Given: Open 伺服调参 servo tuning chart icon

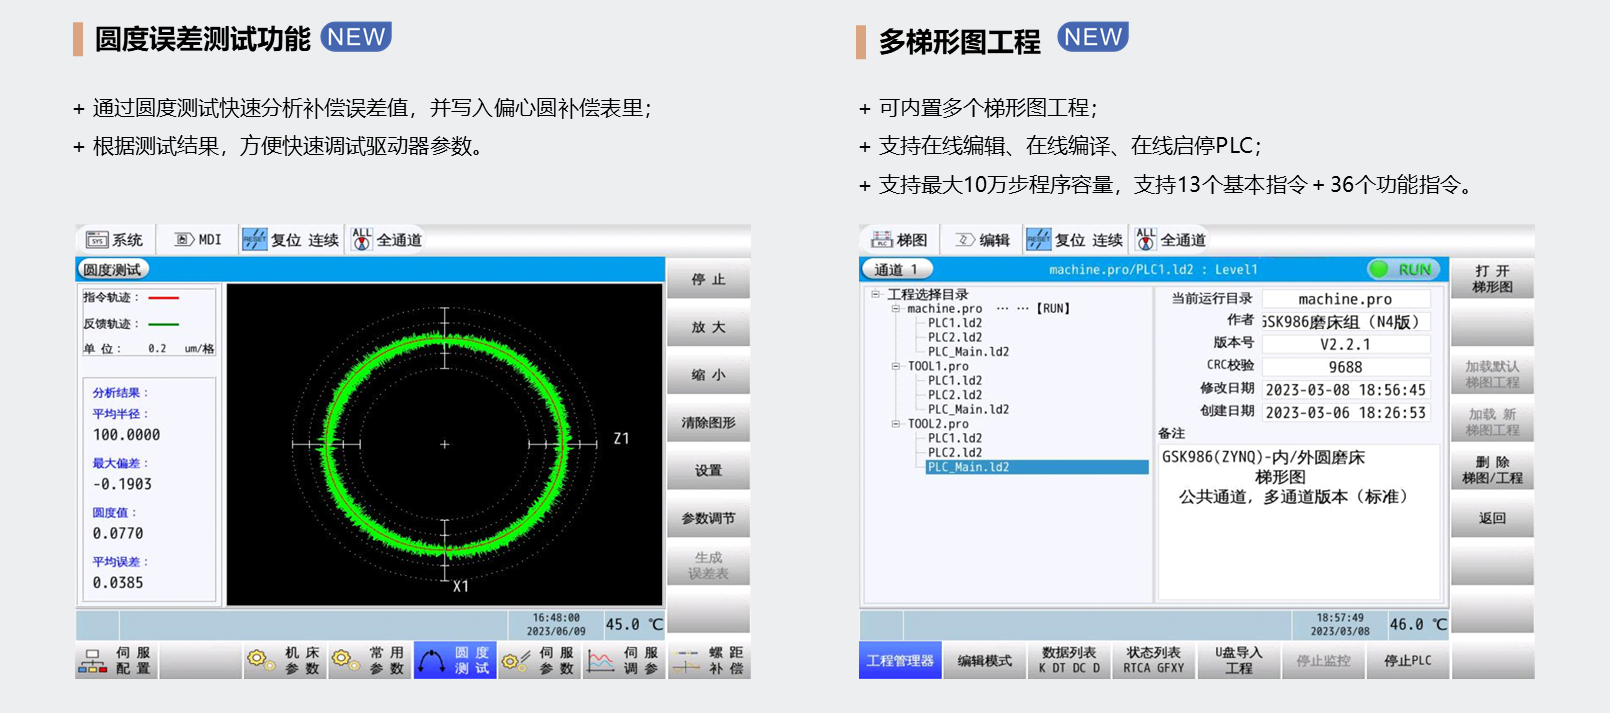Looking at the screenshot, I should 601,661.
